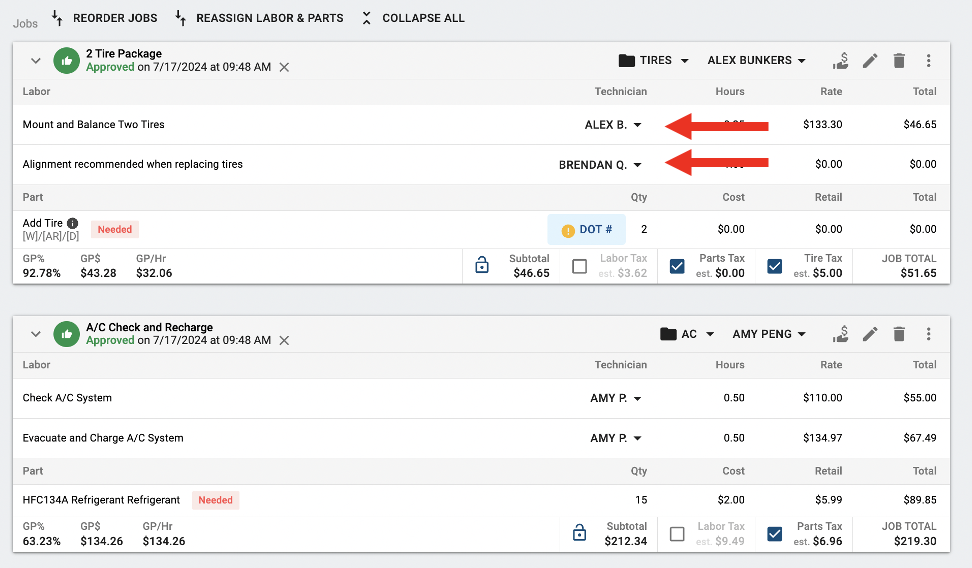Click the Needed tag on HFC134A Refrigerant
Screen dimensions: 972x568
pos(215,500)
